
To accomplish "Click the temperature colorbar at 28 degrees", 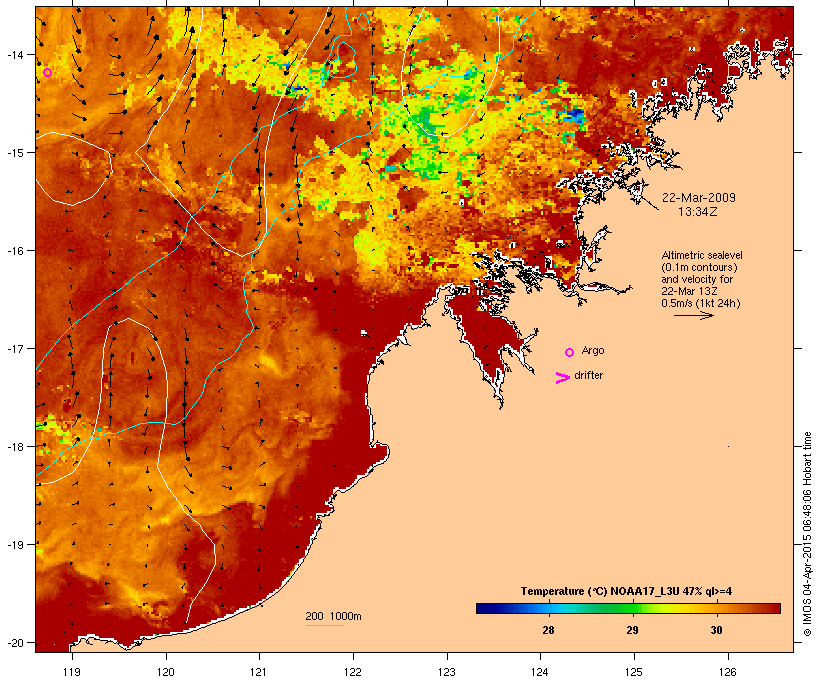I will (x=548, y=608).
